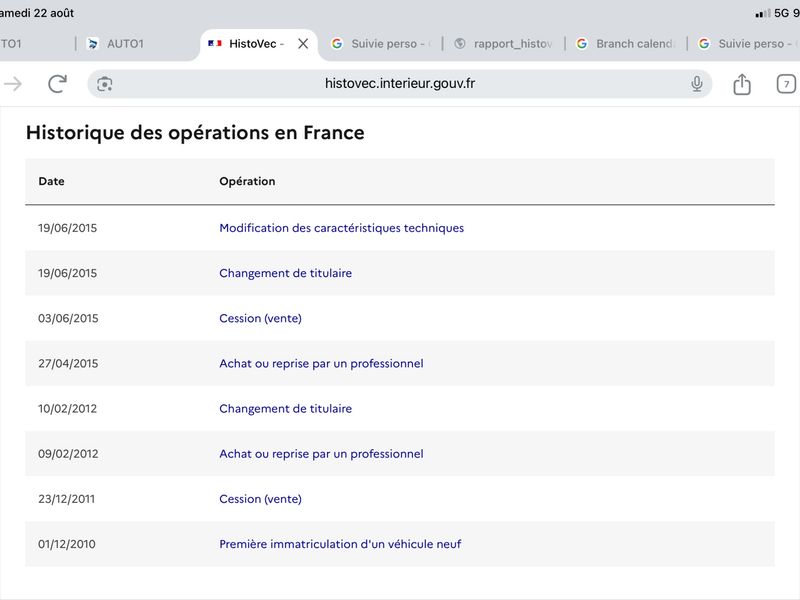Close the HistoVec tab

[x=303, y=44]
